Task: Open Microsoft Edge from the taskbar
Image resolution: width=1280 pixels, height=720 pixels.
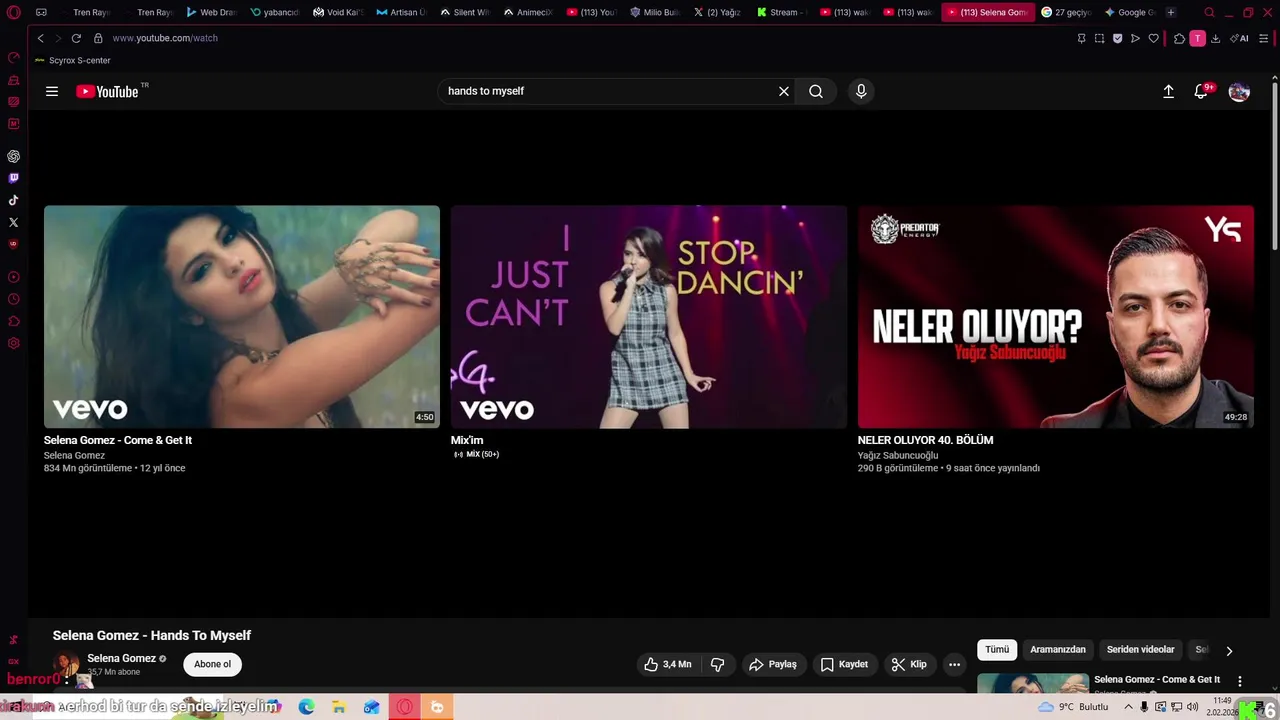Action: click(306, 707)
